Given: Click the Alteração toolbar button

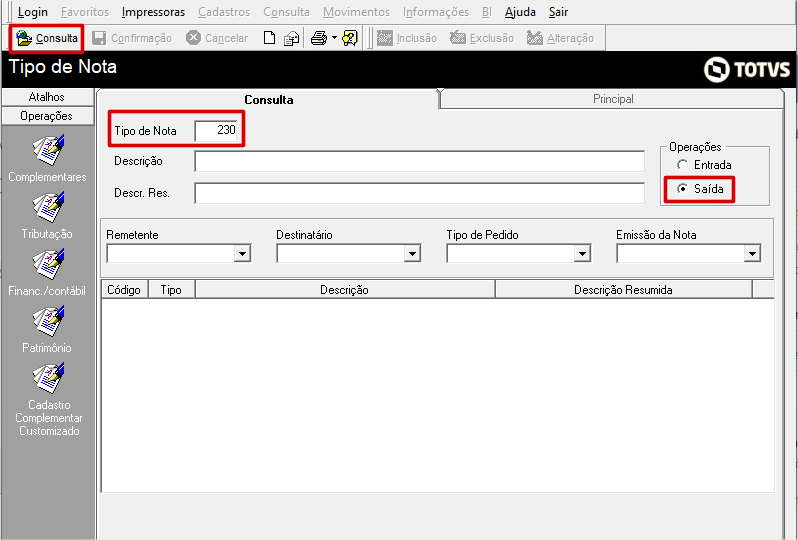Looking at the screenshot, I should click(560, 38).
